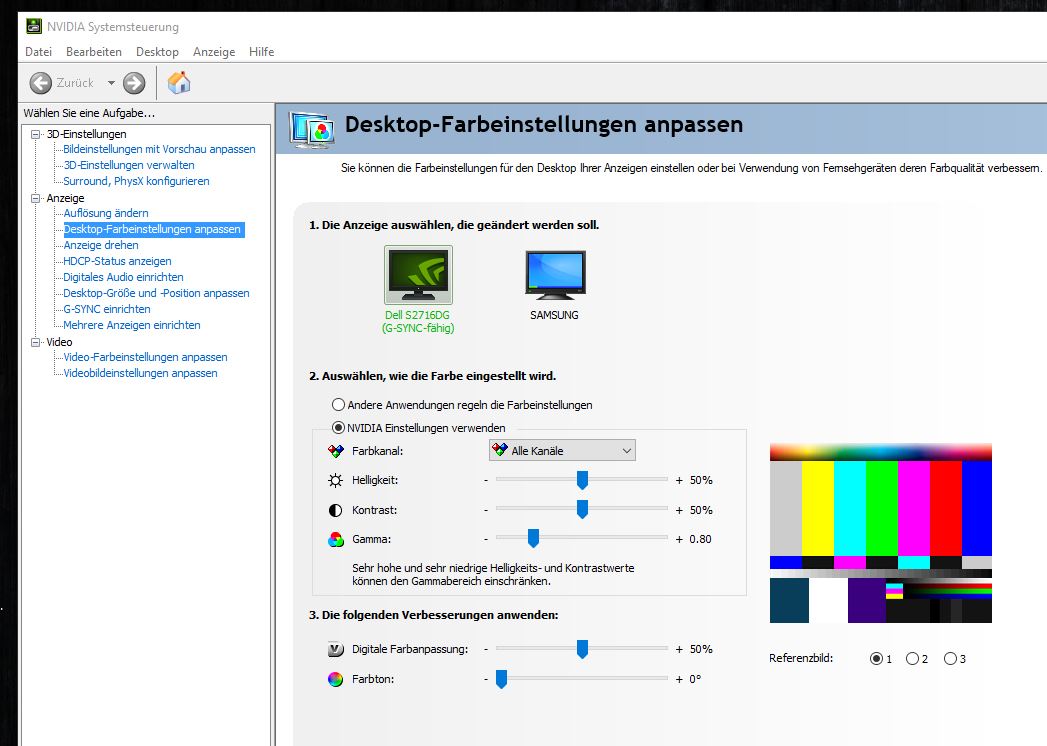
Task: Click the NVIDIA logo icon in title bar
Action: 33,27
